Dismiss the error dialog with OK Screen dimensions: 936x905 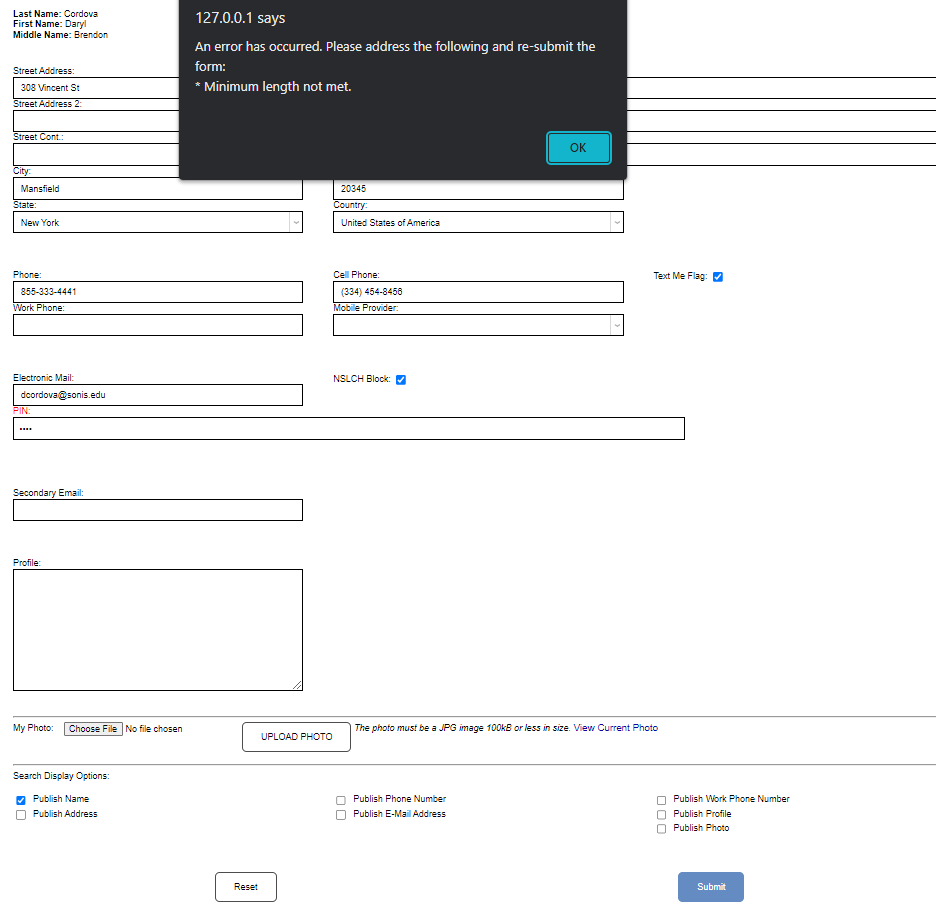[578, 146]
